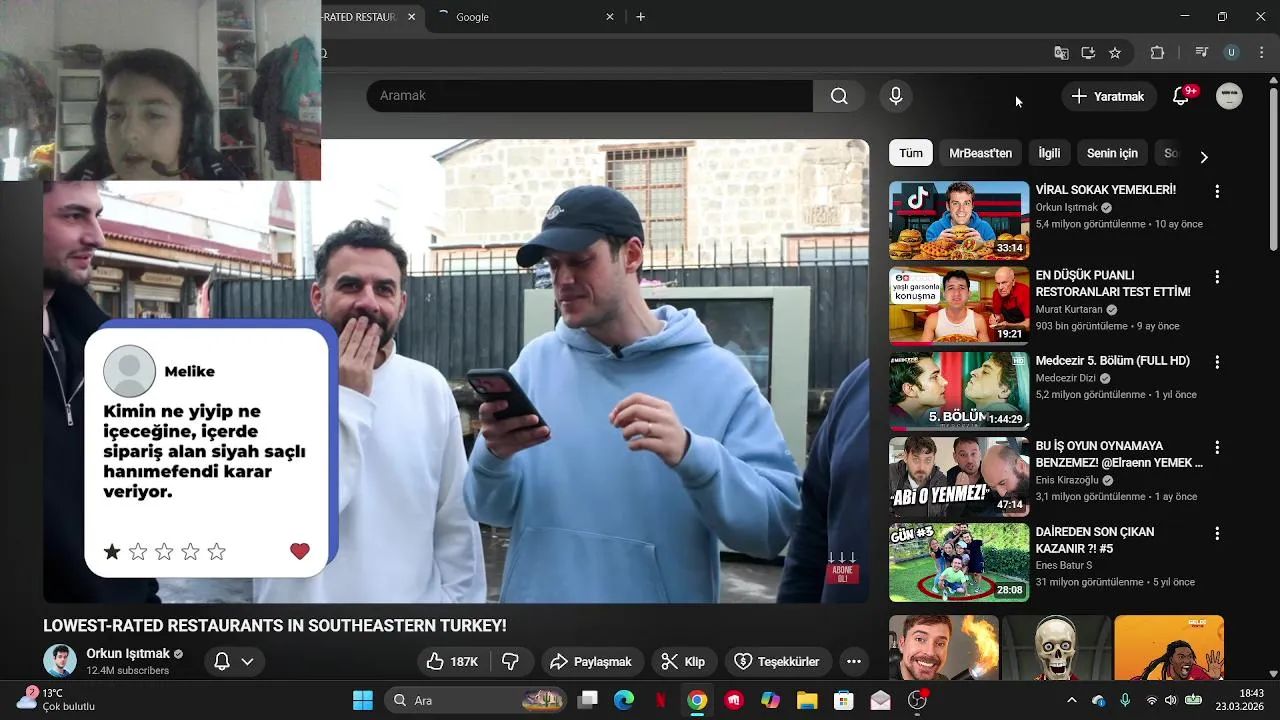Click the Paylaşmak share button
The image size is (1280, 720).
click(591, 662)
